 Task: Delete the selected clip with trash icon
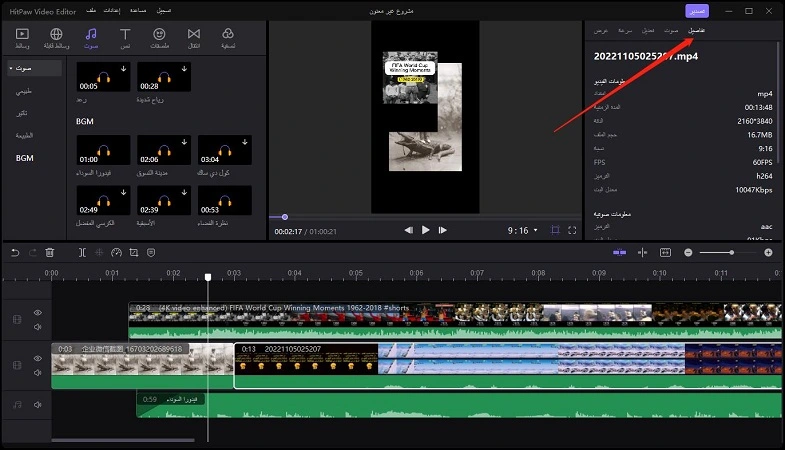point(50,253)
